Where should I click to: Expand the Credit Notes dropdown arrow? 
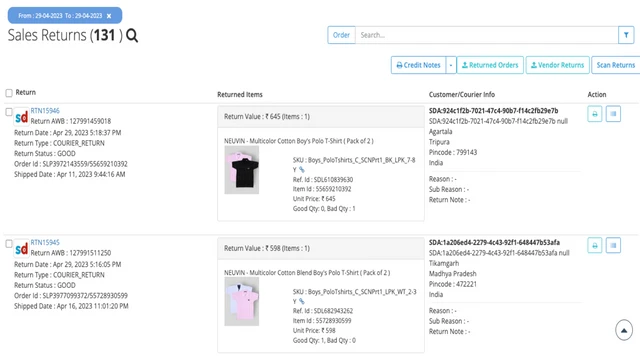click(451, 65)
